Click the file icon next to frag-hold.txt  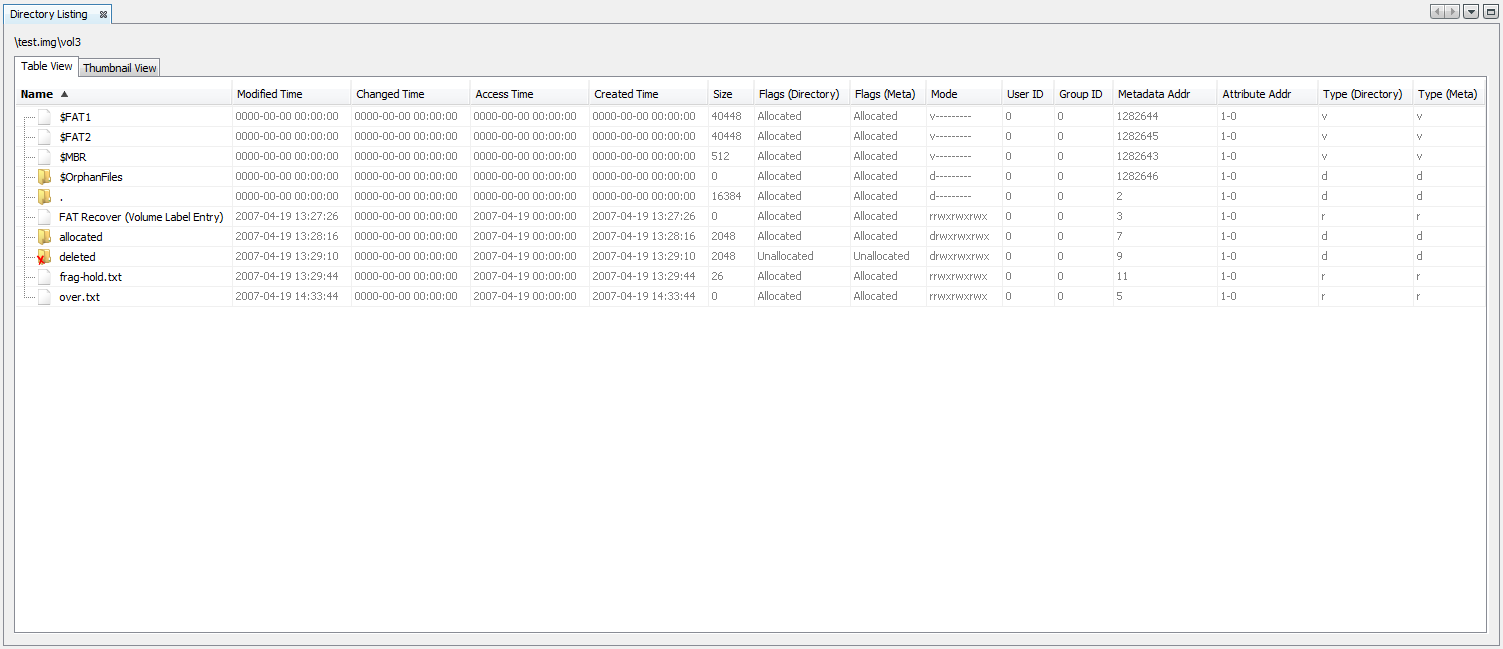44,276
